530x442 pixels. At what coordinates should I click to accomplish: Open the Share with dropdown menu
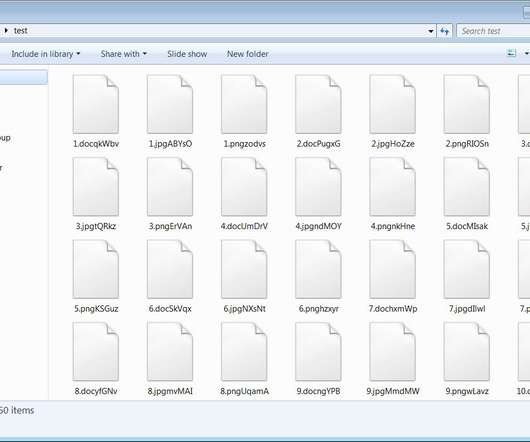point(123,54)
